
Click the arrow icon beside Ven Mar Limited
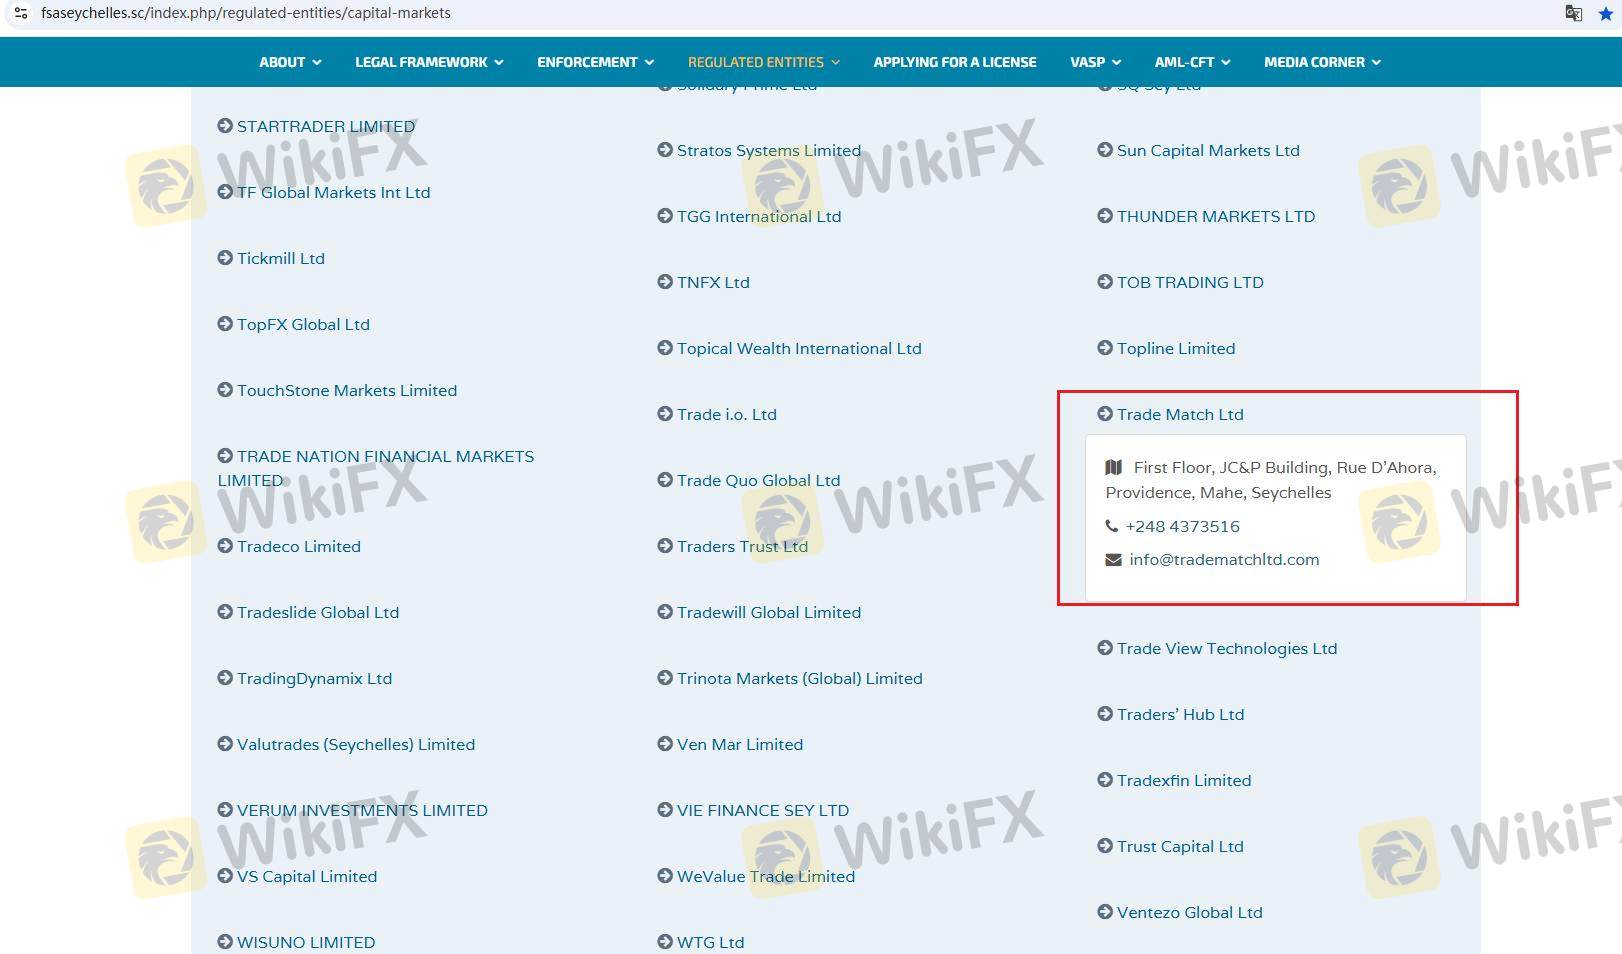pyautogui.click(x=665, y=744)
